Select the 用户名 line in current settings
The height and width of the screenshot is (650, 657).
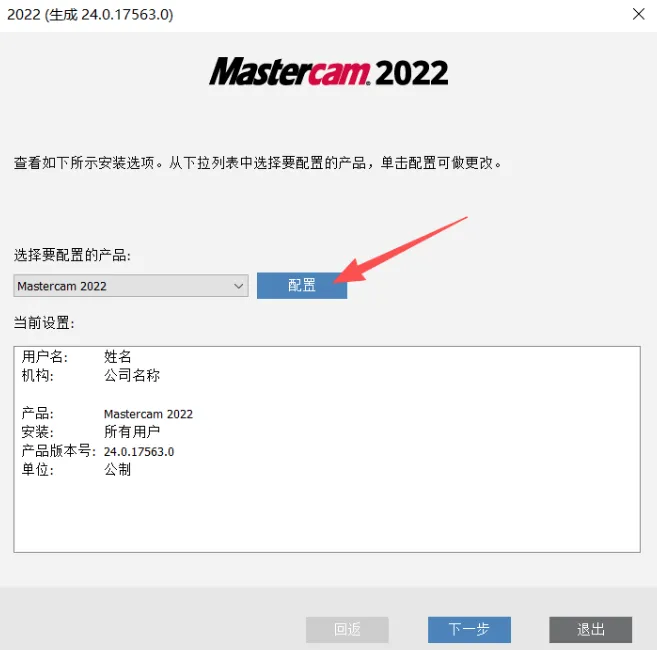(x=77, y=357)
